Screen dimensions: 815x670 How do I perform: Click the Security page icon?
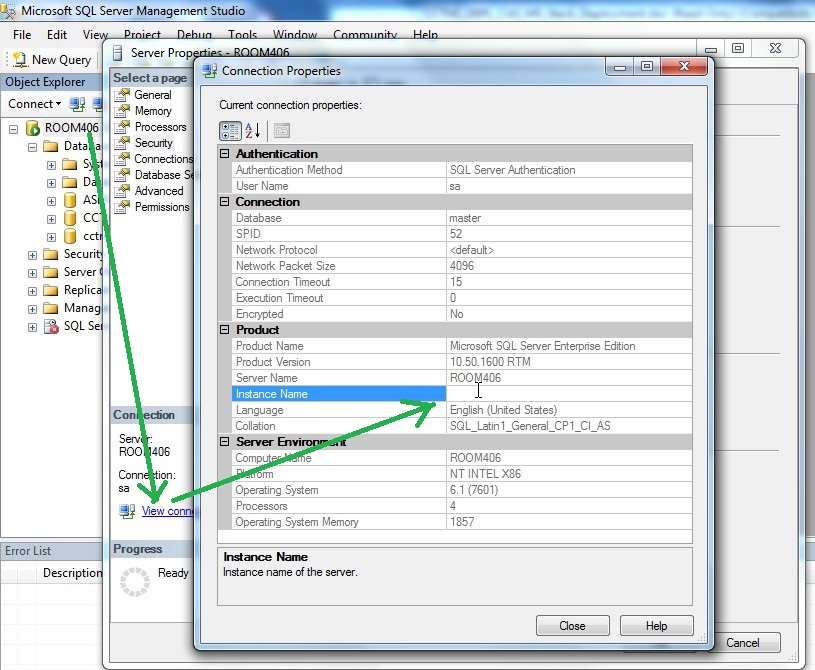point(122,143)
